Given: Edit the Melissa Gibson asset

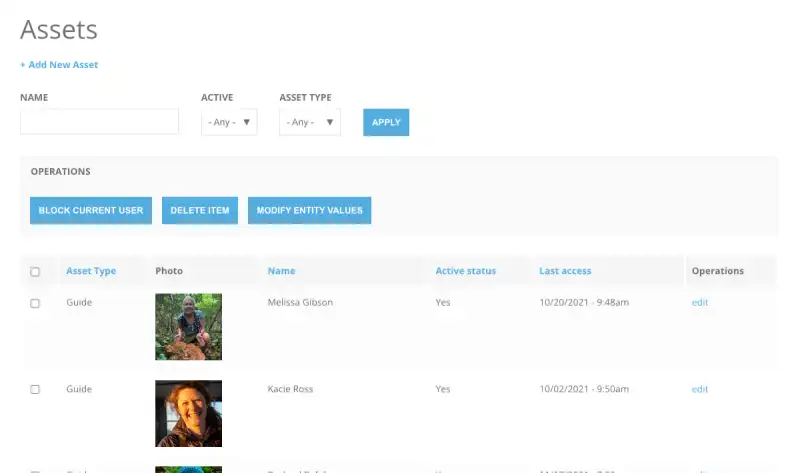Looking at the screenshot, I should (x=700, y=302).
